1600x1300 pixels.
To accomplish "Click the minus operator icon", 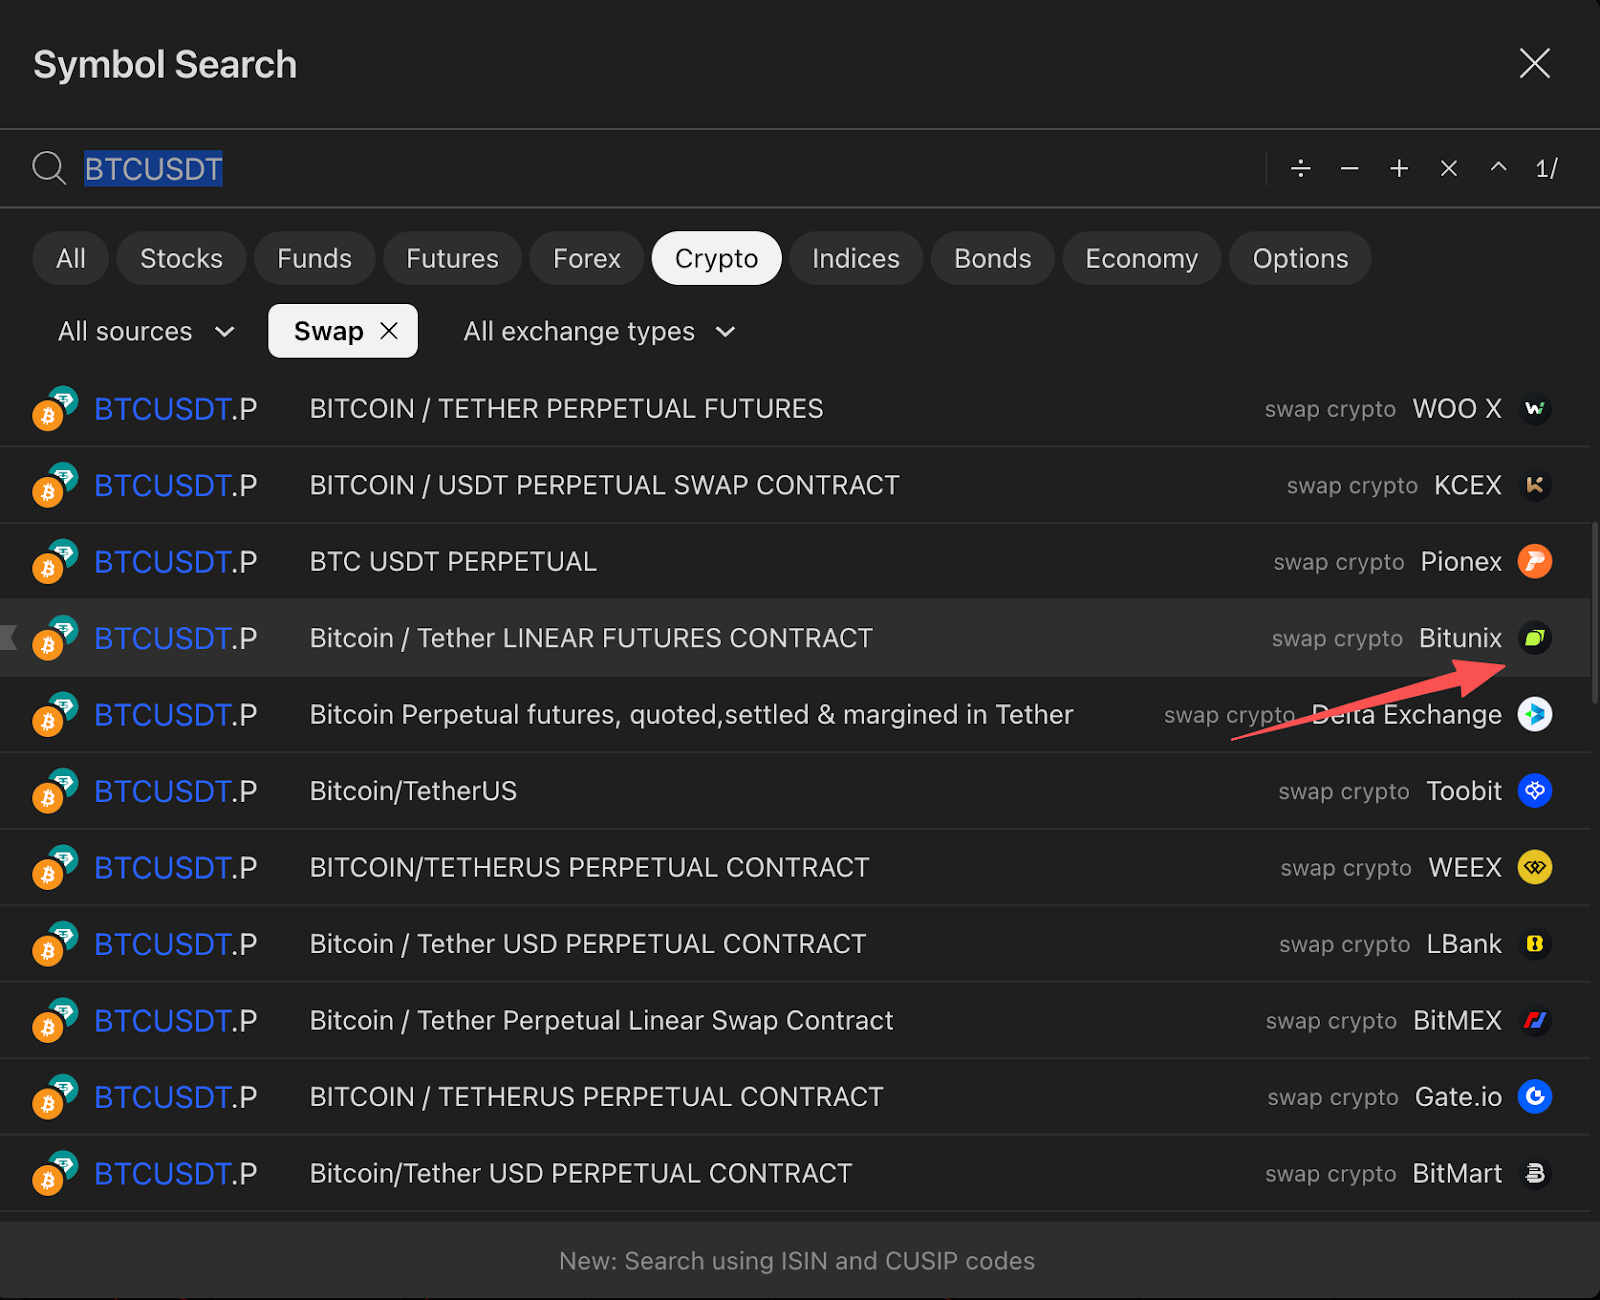I will (x=1349, y=168).
